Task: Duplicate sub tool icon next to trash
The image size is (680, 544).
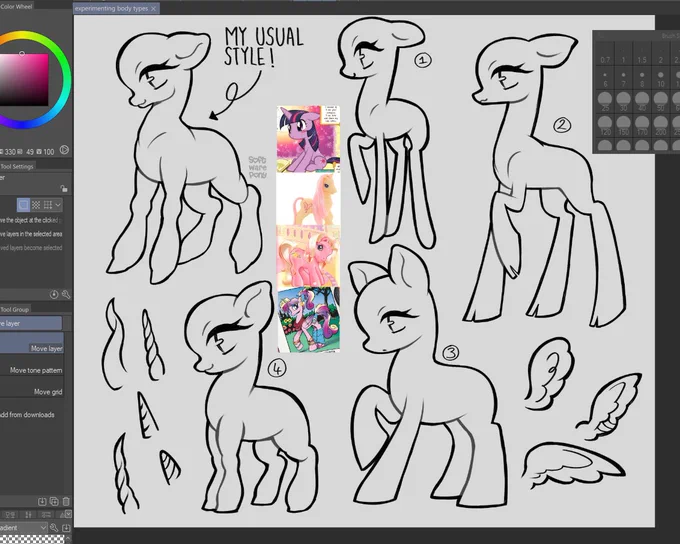Action: (54, 501)
